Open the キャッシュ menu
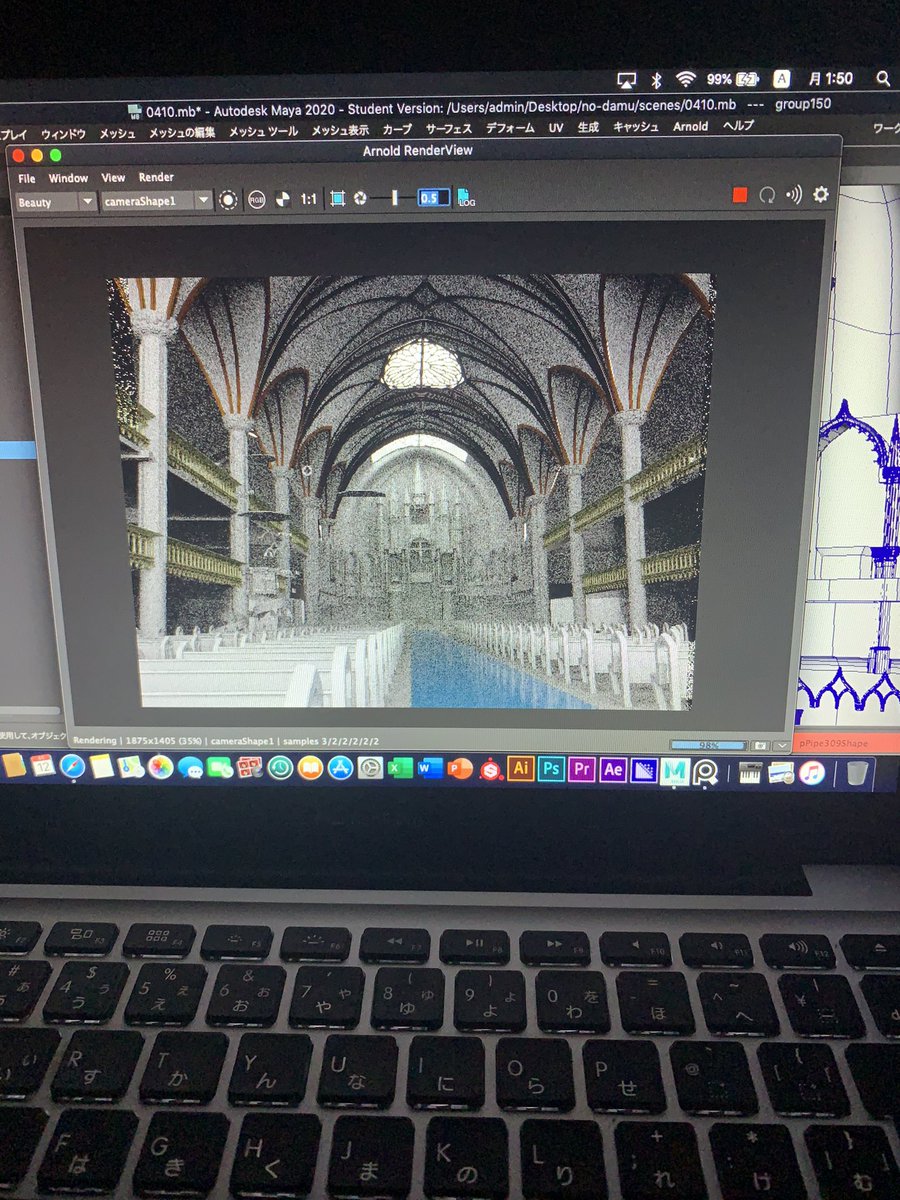The width and height of the screenshot is (900, 1200). pyautogui.click(x=635, y=127)
